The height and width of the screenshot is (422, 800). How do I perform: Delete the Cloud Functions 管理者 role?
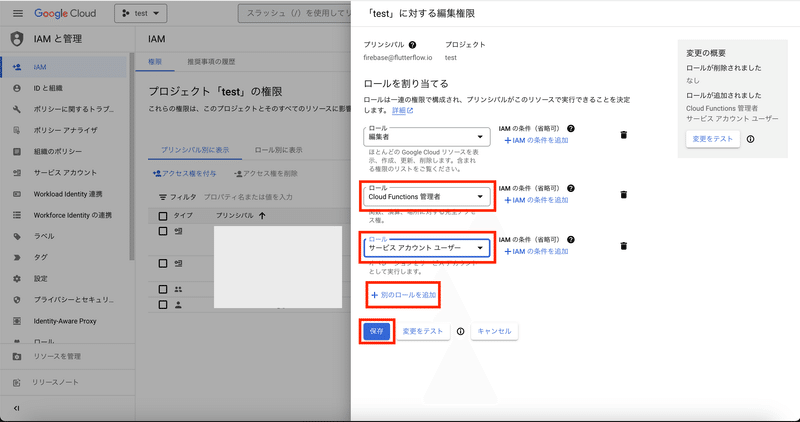(x=623, y=194)
